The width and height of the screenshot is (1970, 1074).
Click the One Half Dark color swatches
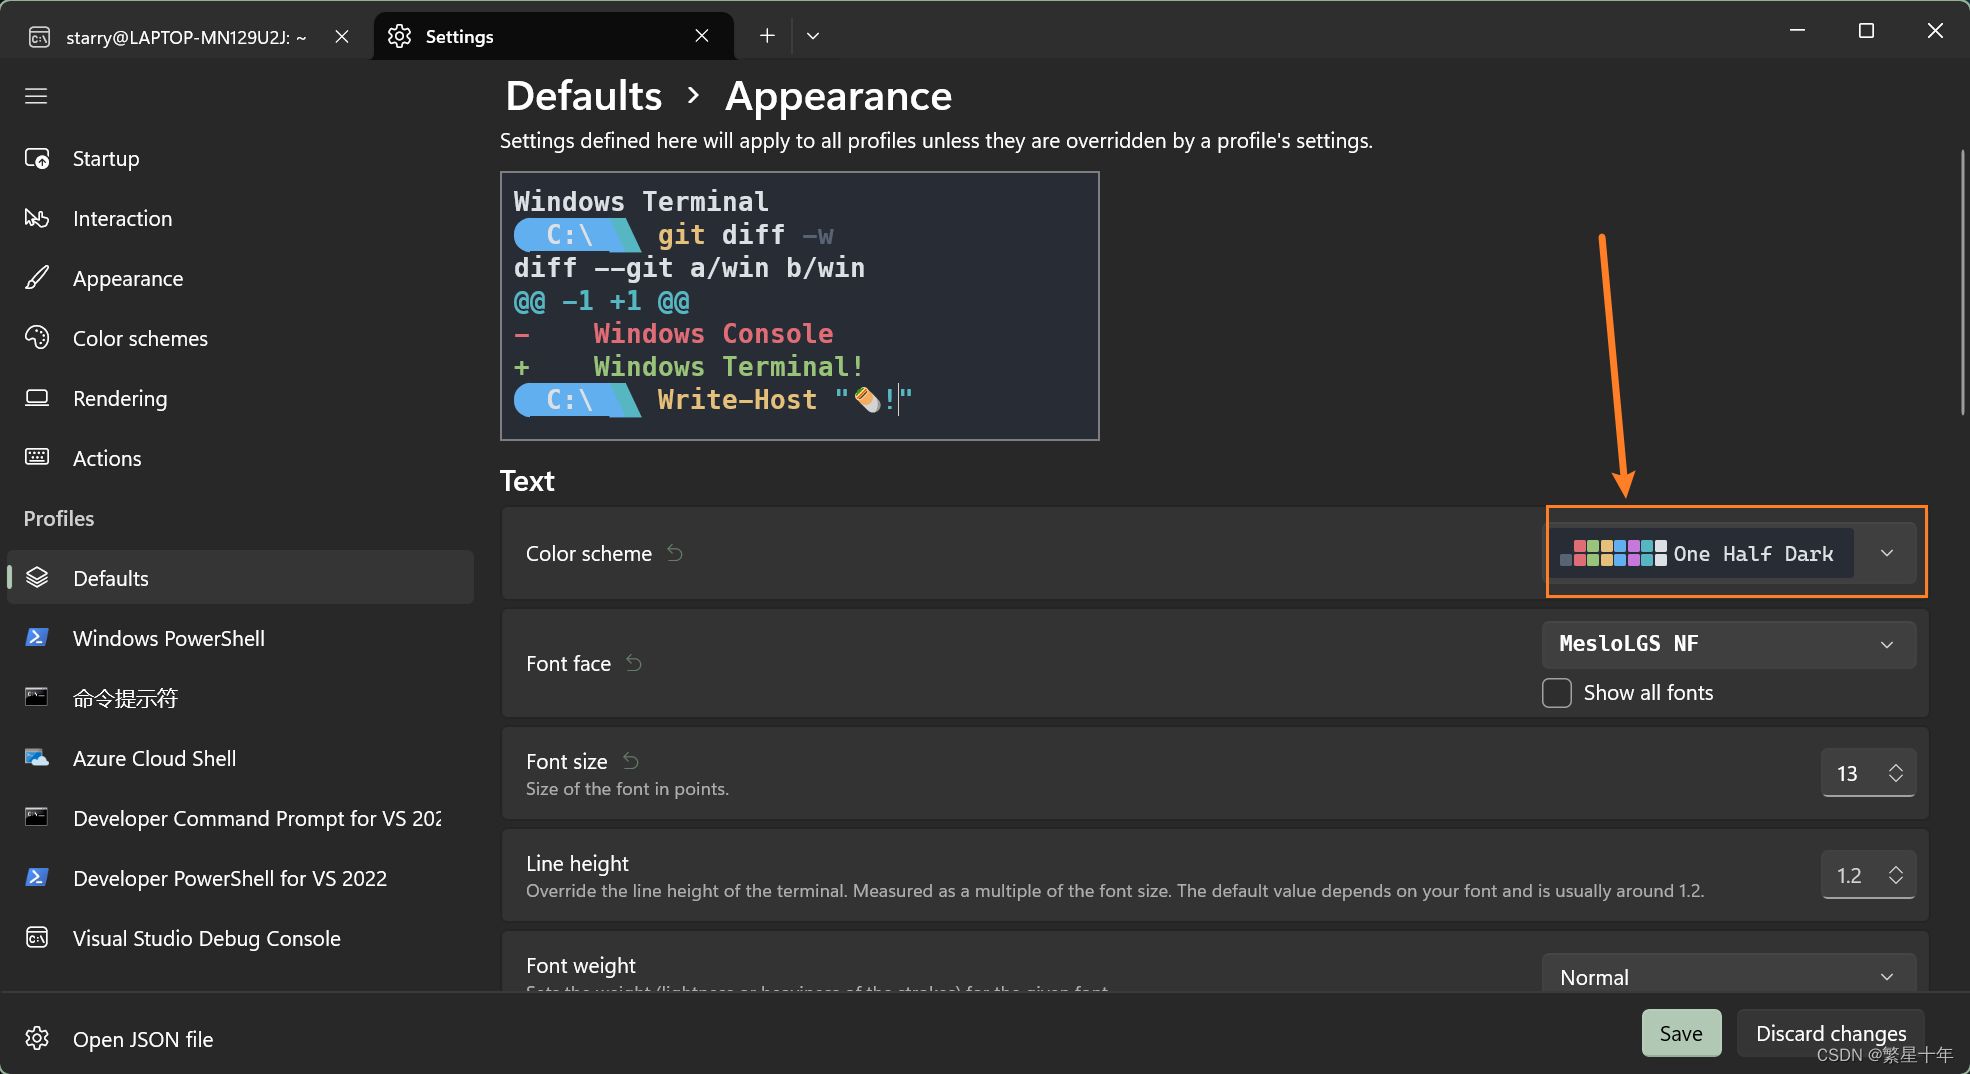(1613, 553)
